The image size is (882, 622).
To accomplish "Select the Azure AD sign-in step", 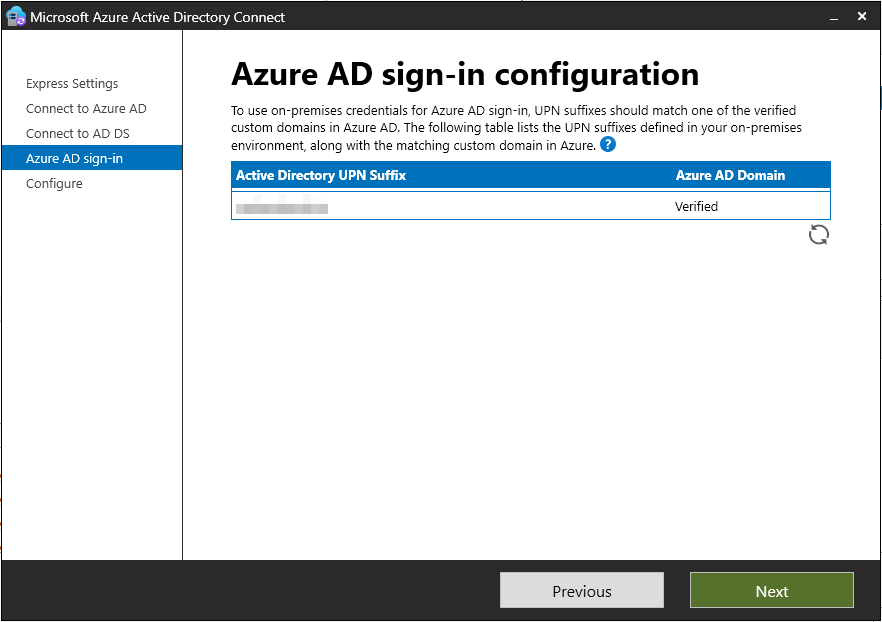I will click(92, 158).
